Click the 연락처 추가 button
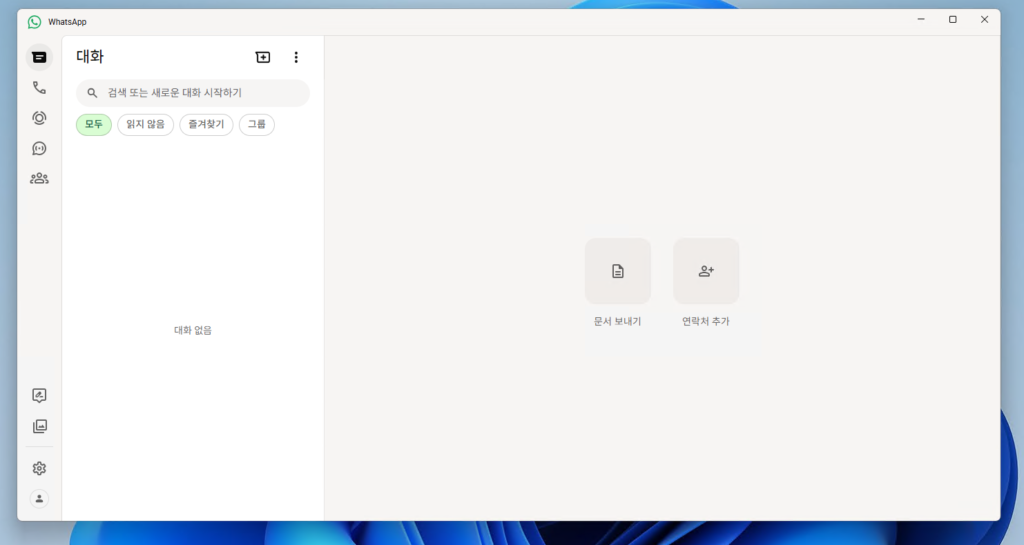This screenshot has height=545, width=1024. (706, 271)
